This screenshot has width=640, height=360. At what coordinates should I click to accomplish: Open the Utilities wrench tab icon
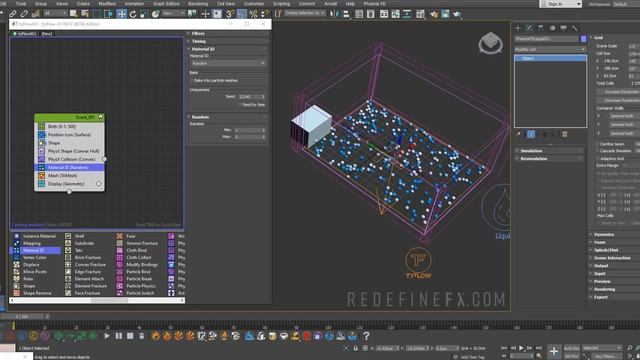point(575,28)
